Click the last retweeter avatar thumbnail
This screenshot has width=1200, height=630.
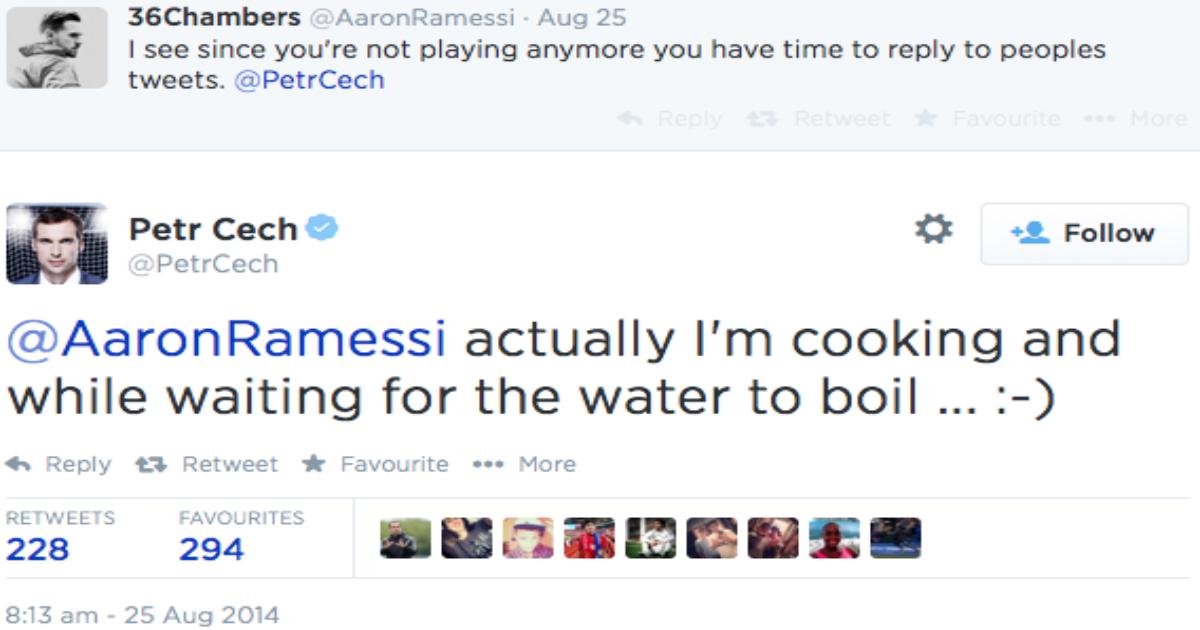coord(895,538)
